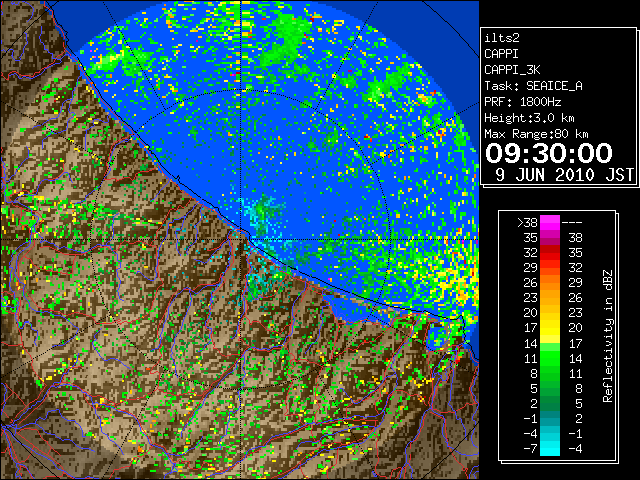Click the orange 26-29 dBZ legend color
Image resolution: width=640 pixels, height=480 pixels.
[550, 283]
